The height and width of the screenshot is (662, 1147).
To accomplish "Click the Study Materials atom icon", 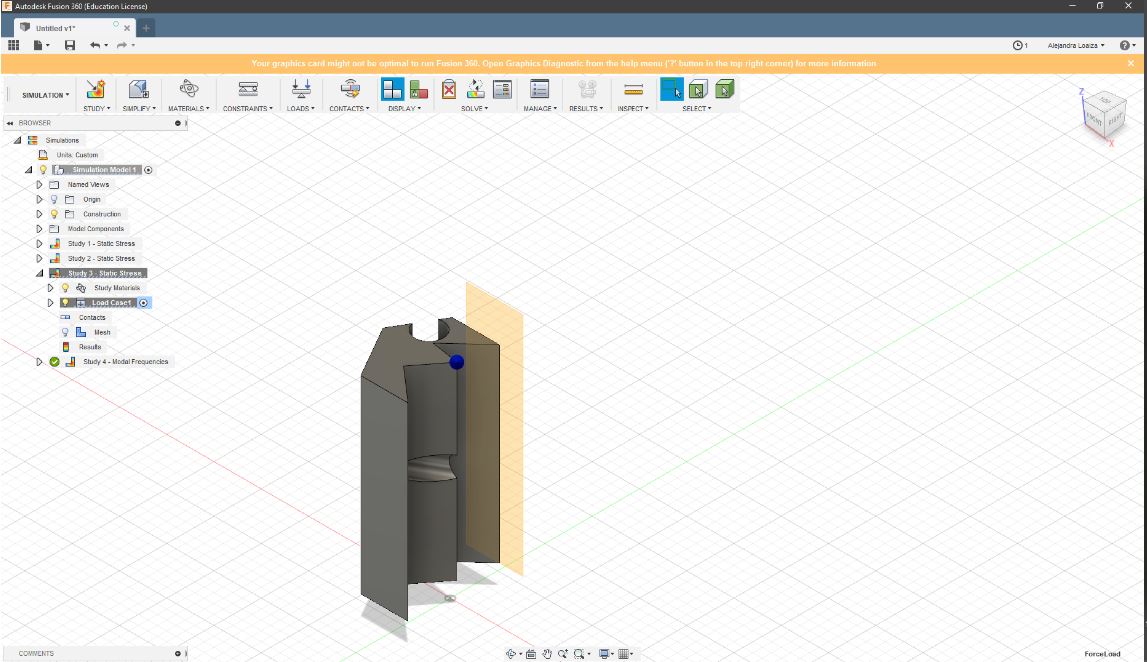I will coord(189,89).
